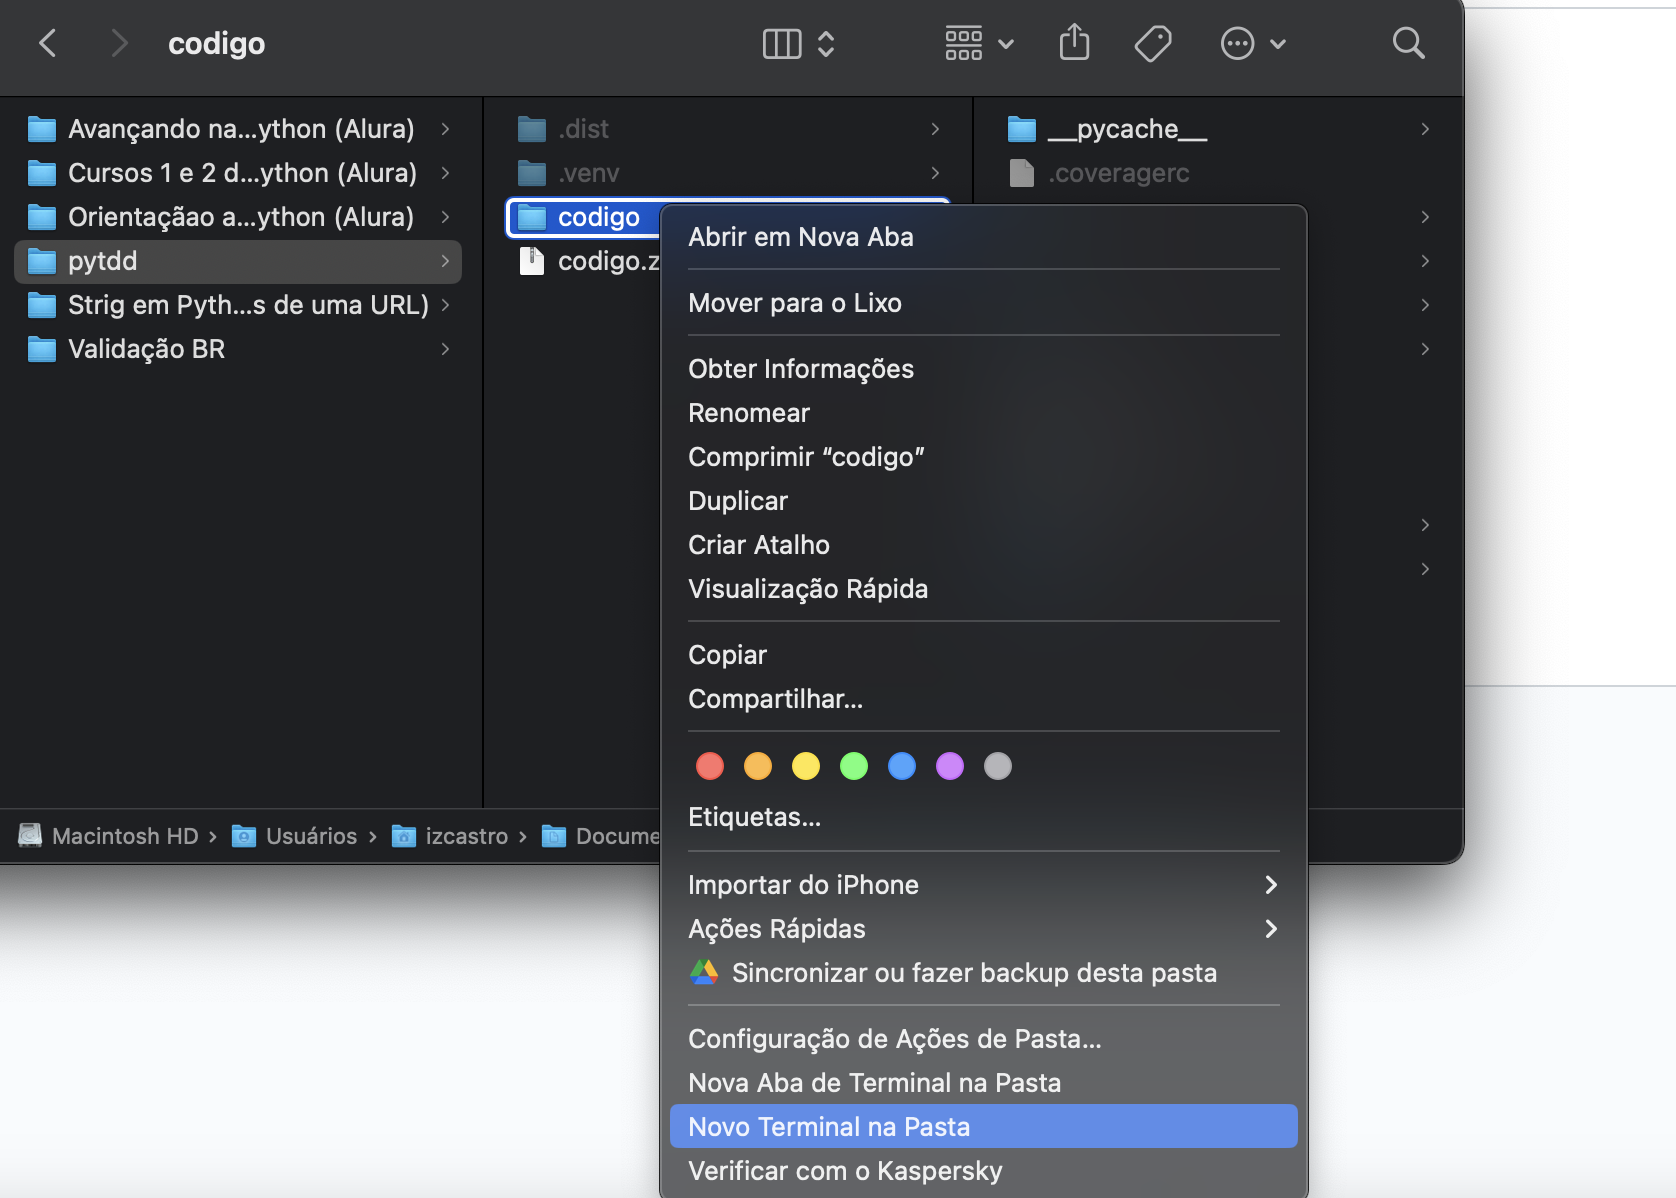Select the pytdd folder
The height and width of the screenshot is (1198, 1676).
point(238,261)
